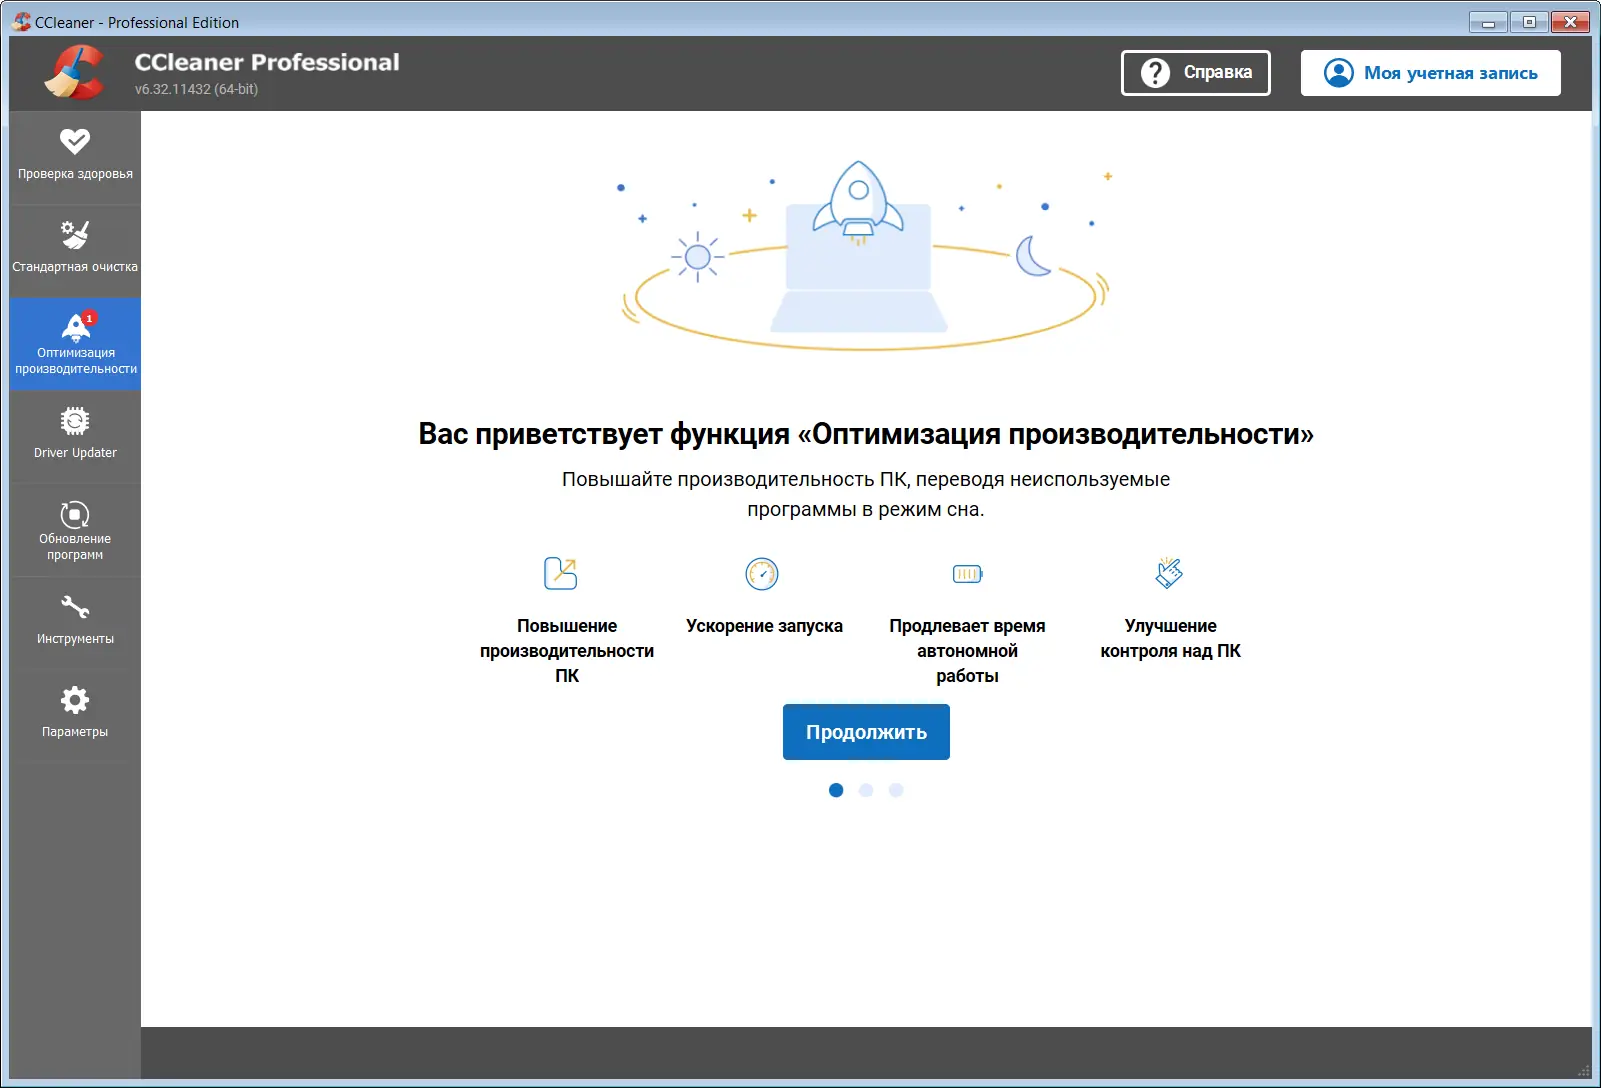Open Моя учетная запись
The width and height of the screenshot is (1601, 1088).
[1430, 72]
